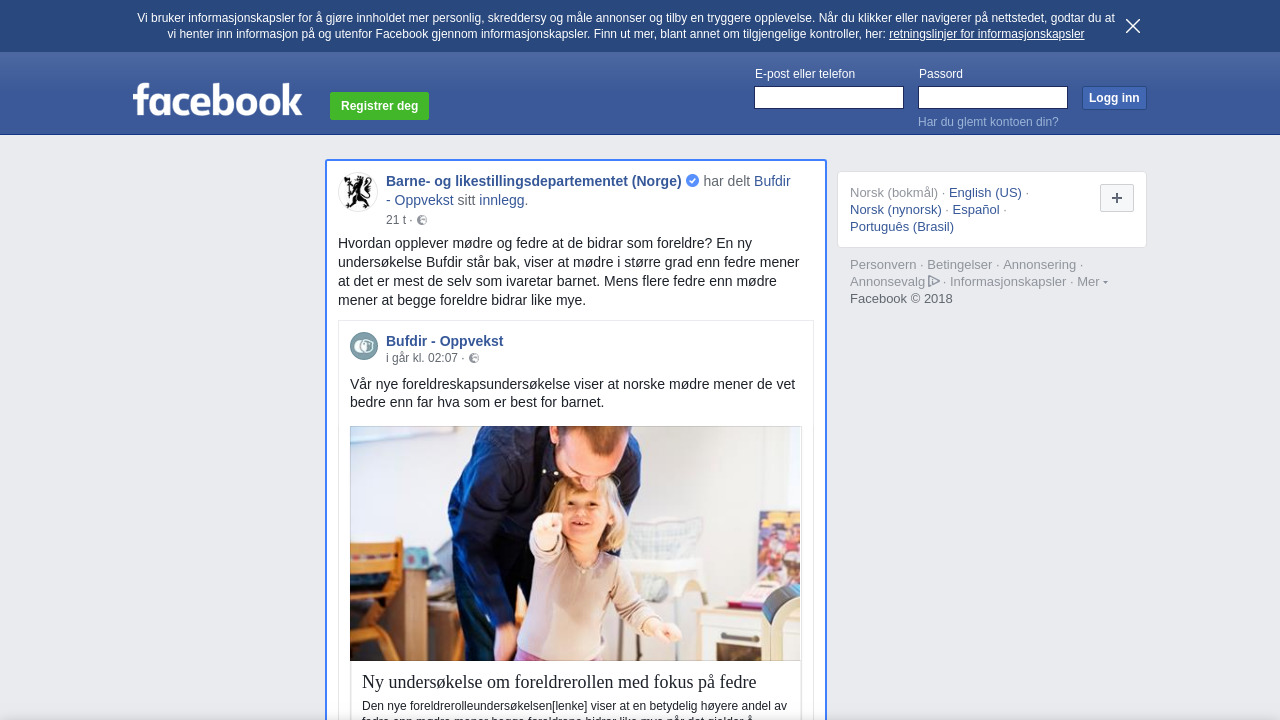The width and height of the screenshot is (1280, 720).
Task: Open the Personvern footer link
Action: tap(882, 265)
